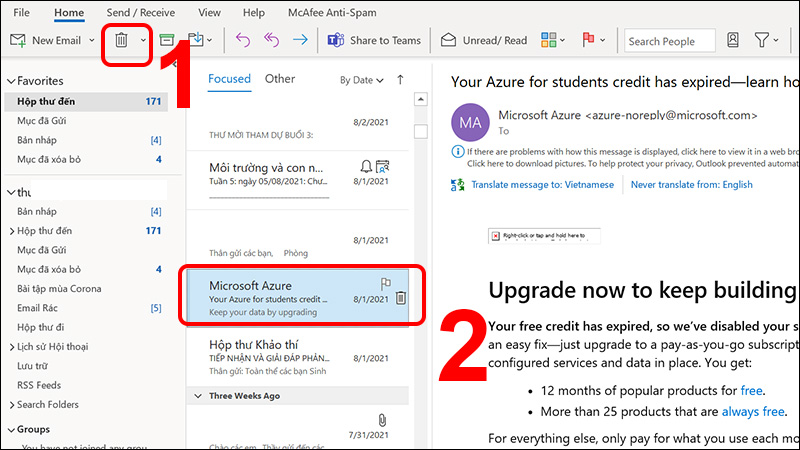Click the Reply arrow icon
Viewport: 800px width, 450px height.
243,40
